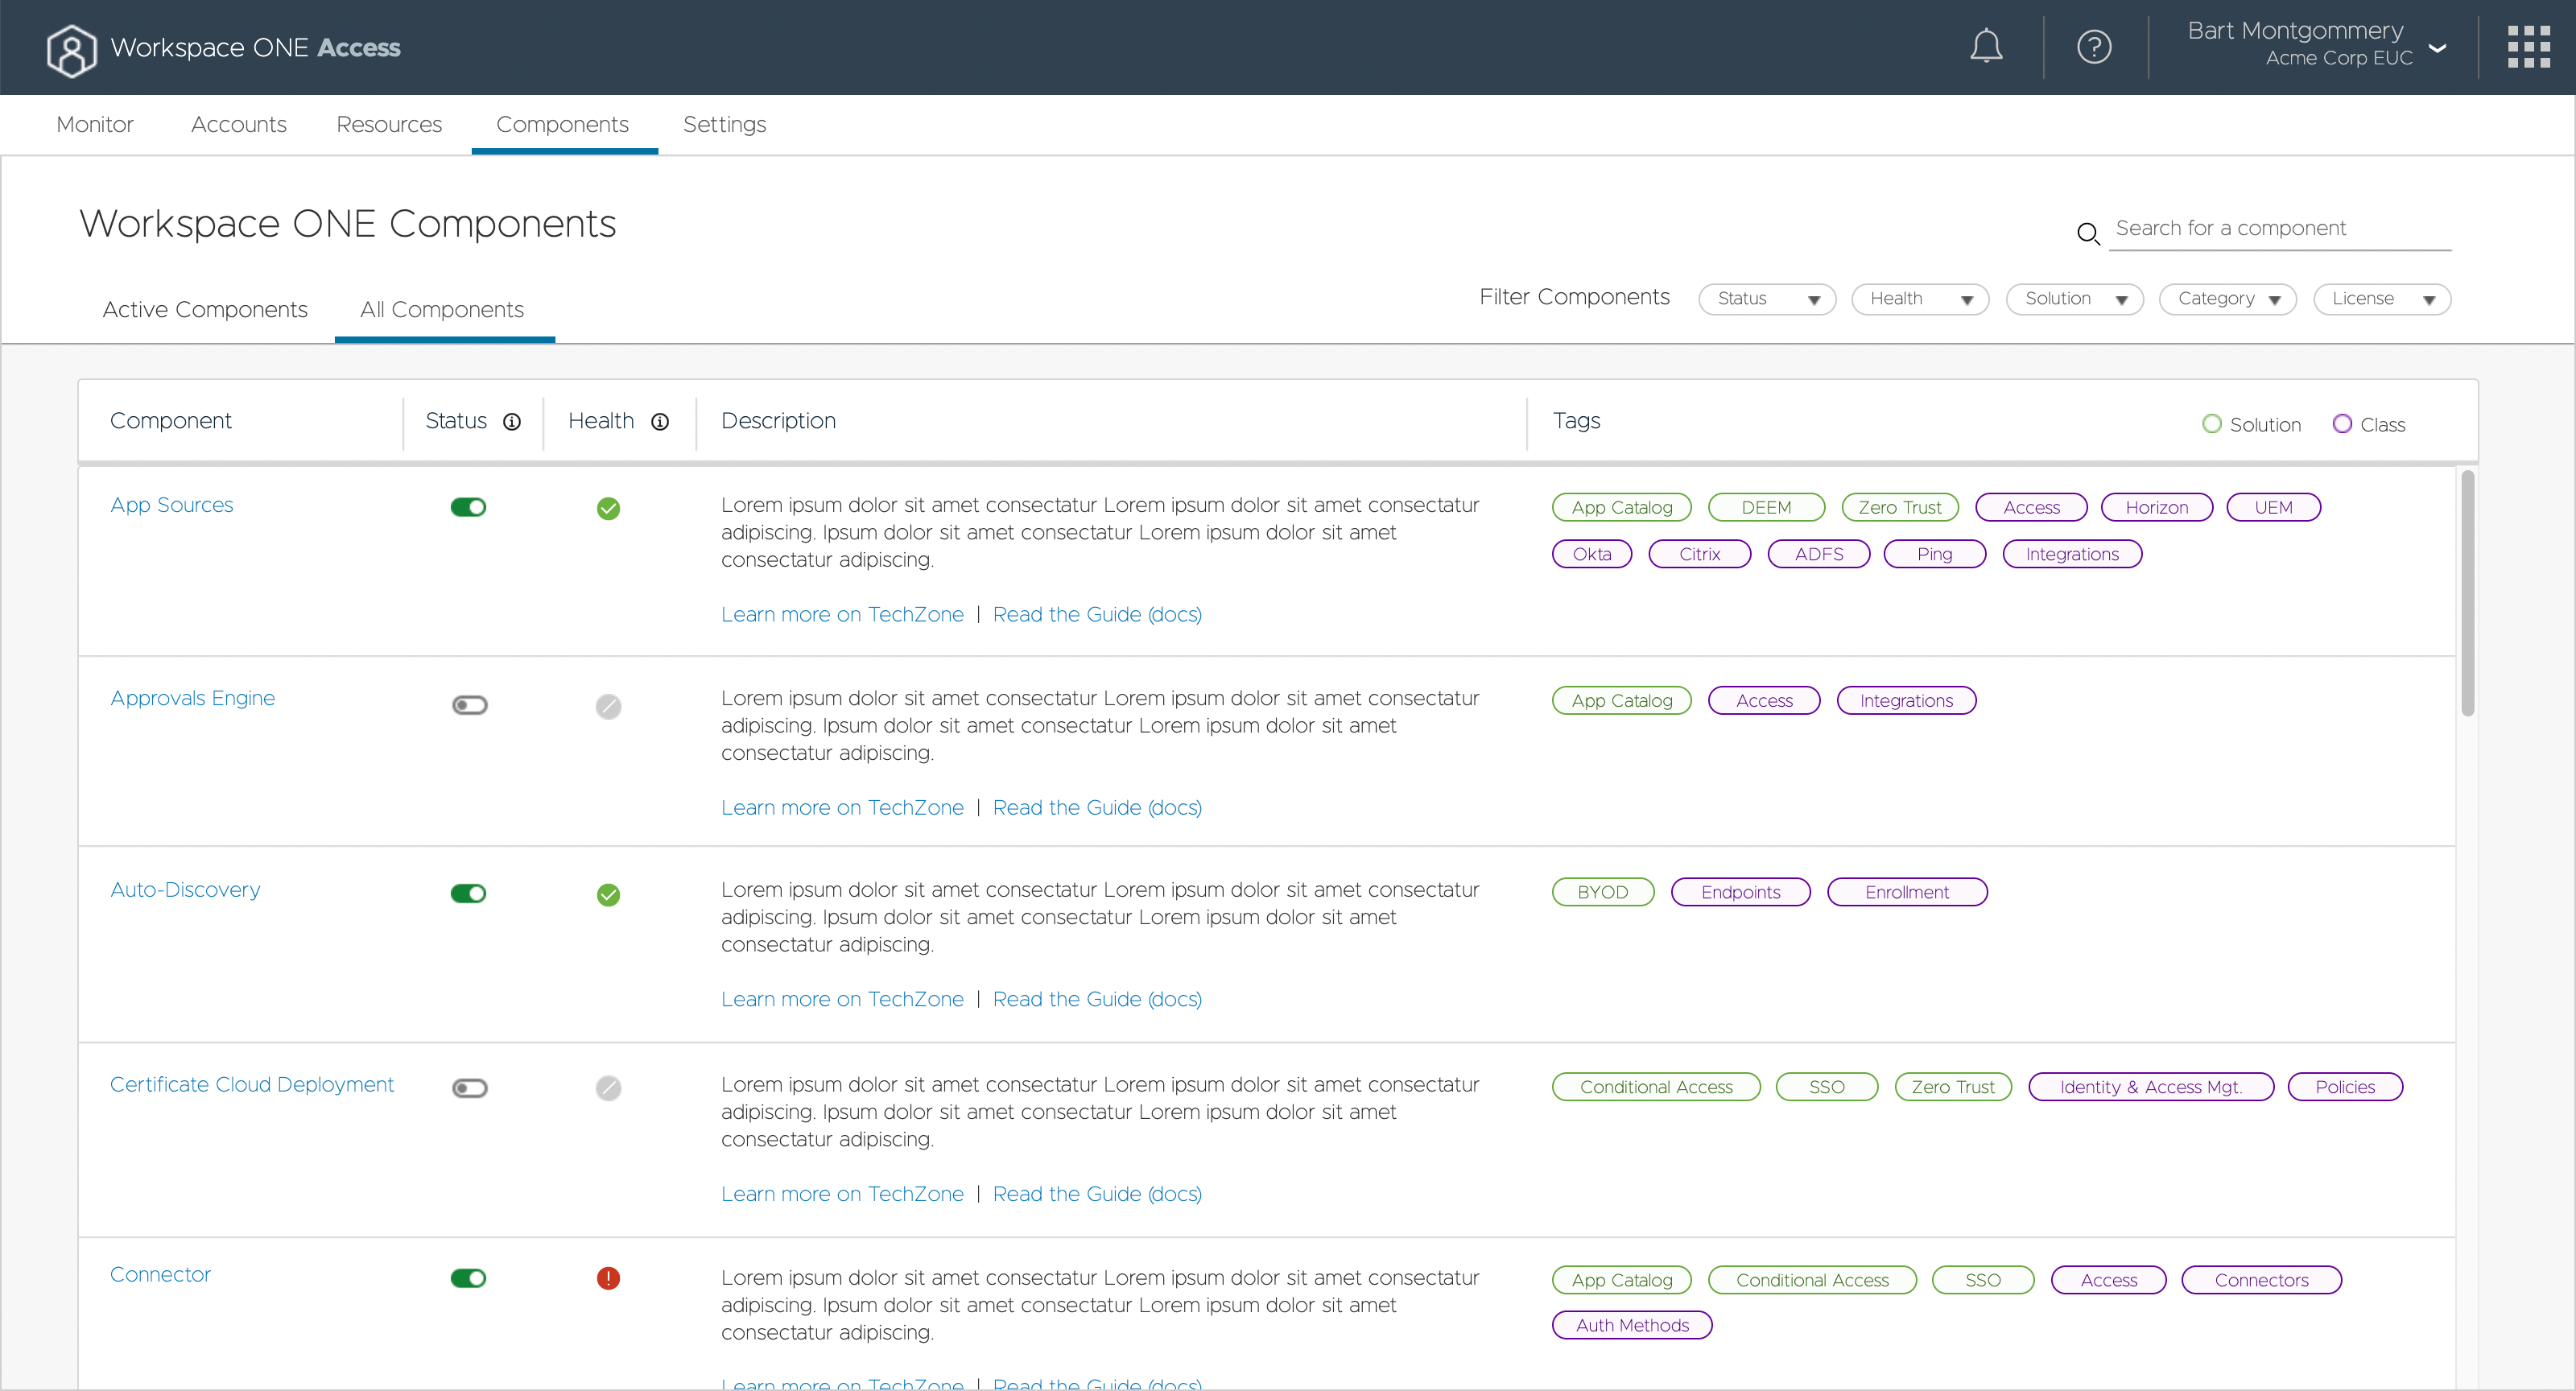Viewport: 2576px width, 1391px height.
Task: Open the Auto-Discovery component link
Action: [185, 889]
